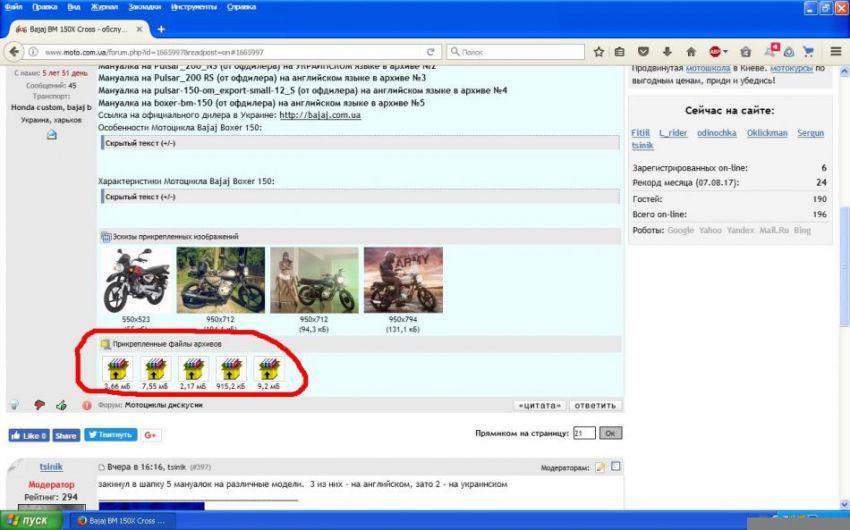
Task: Open the Инструменты menu
Action: 194,7
